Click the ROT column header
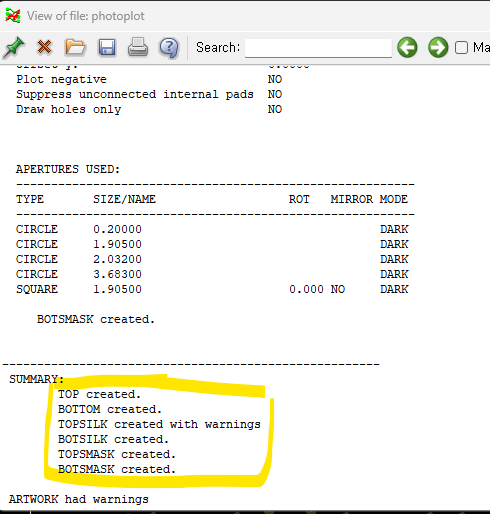This screenshot has width=490, height=514. 299,199
